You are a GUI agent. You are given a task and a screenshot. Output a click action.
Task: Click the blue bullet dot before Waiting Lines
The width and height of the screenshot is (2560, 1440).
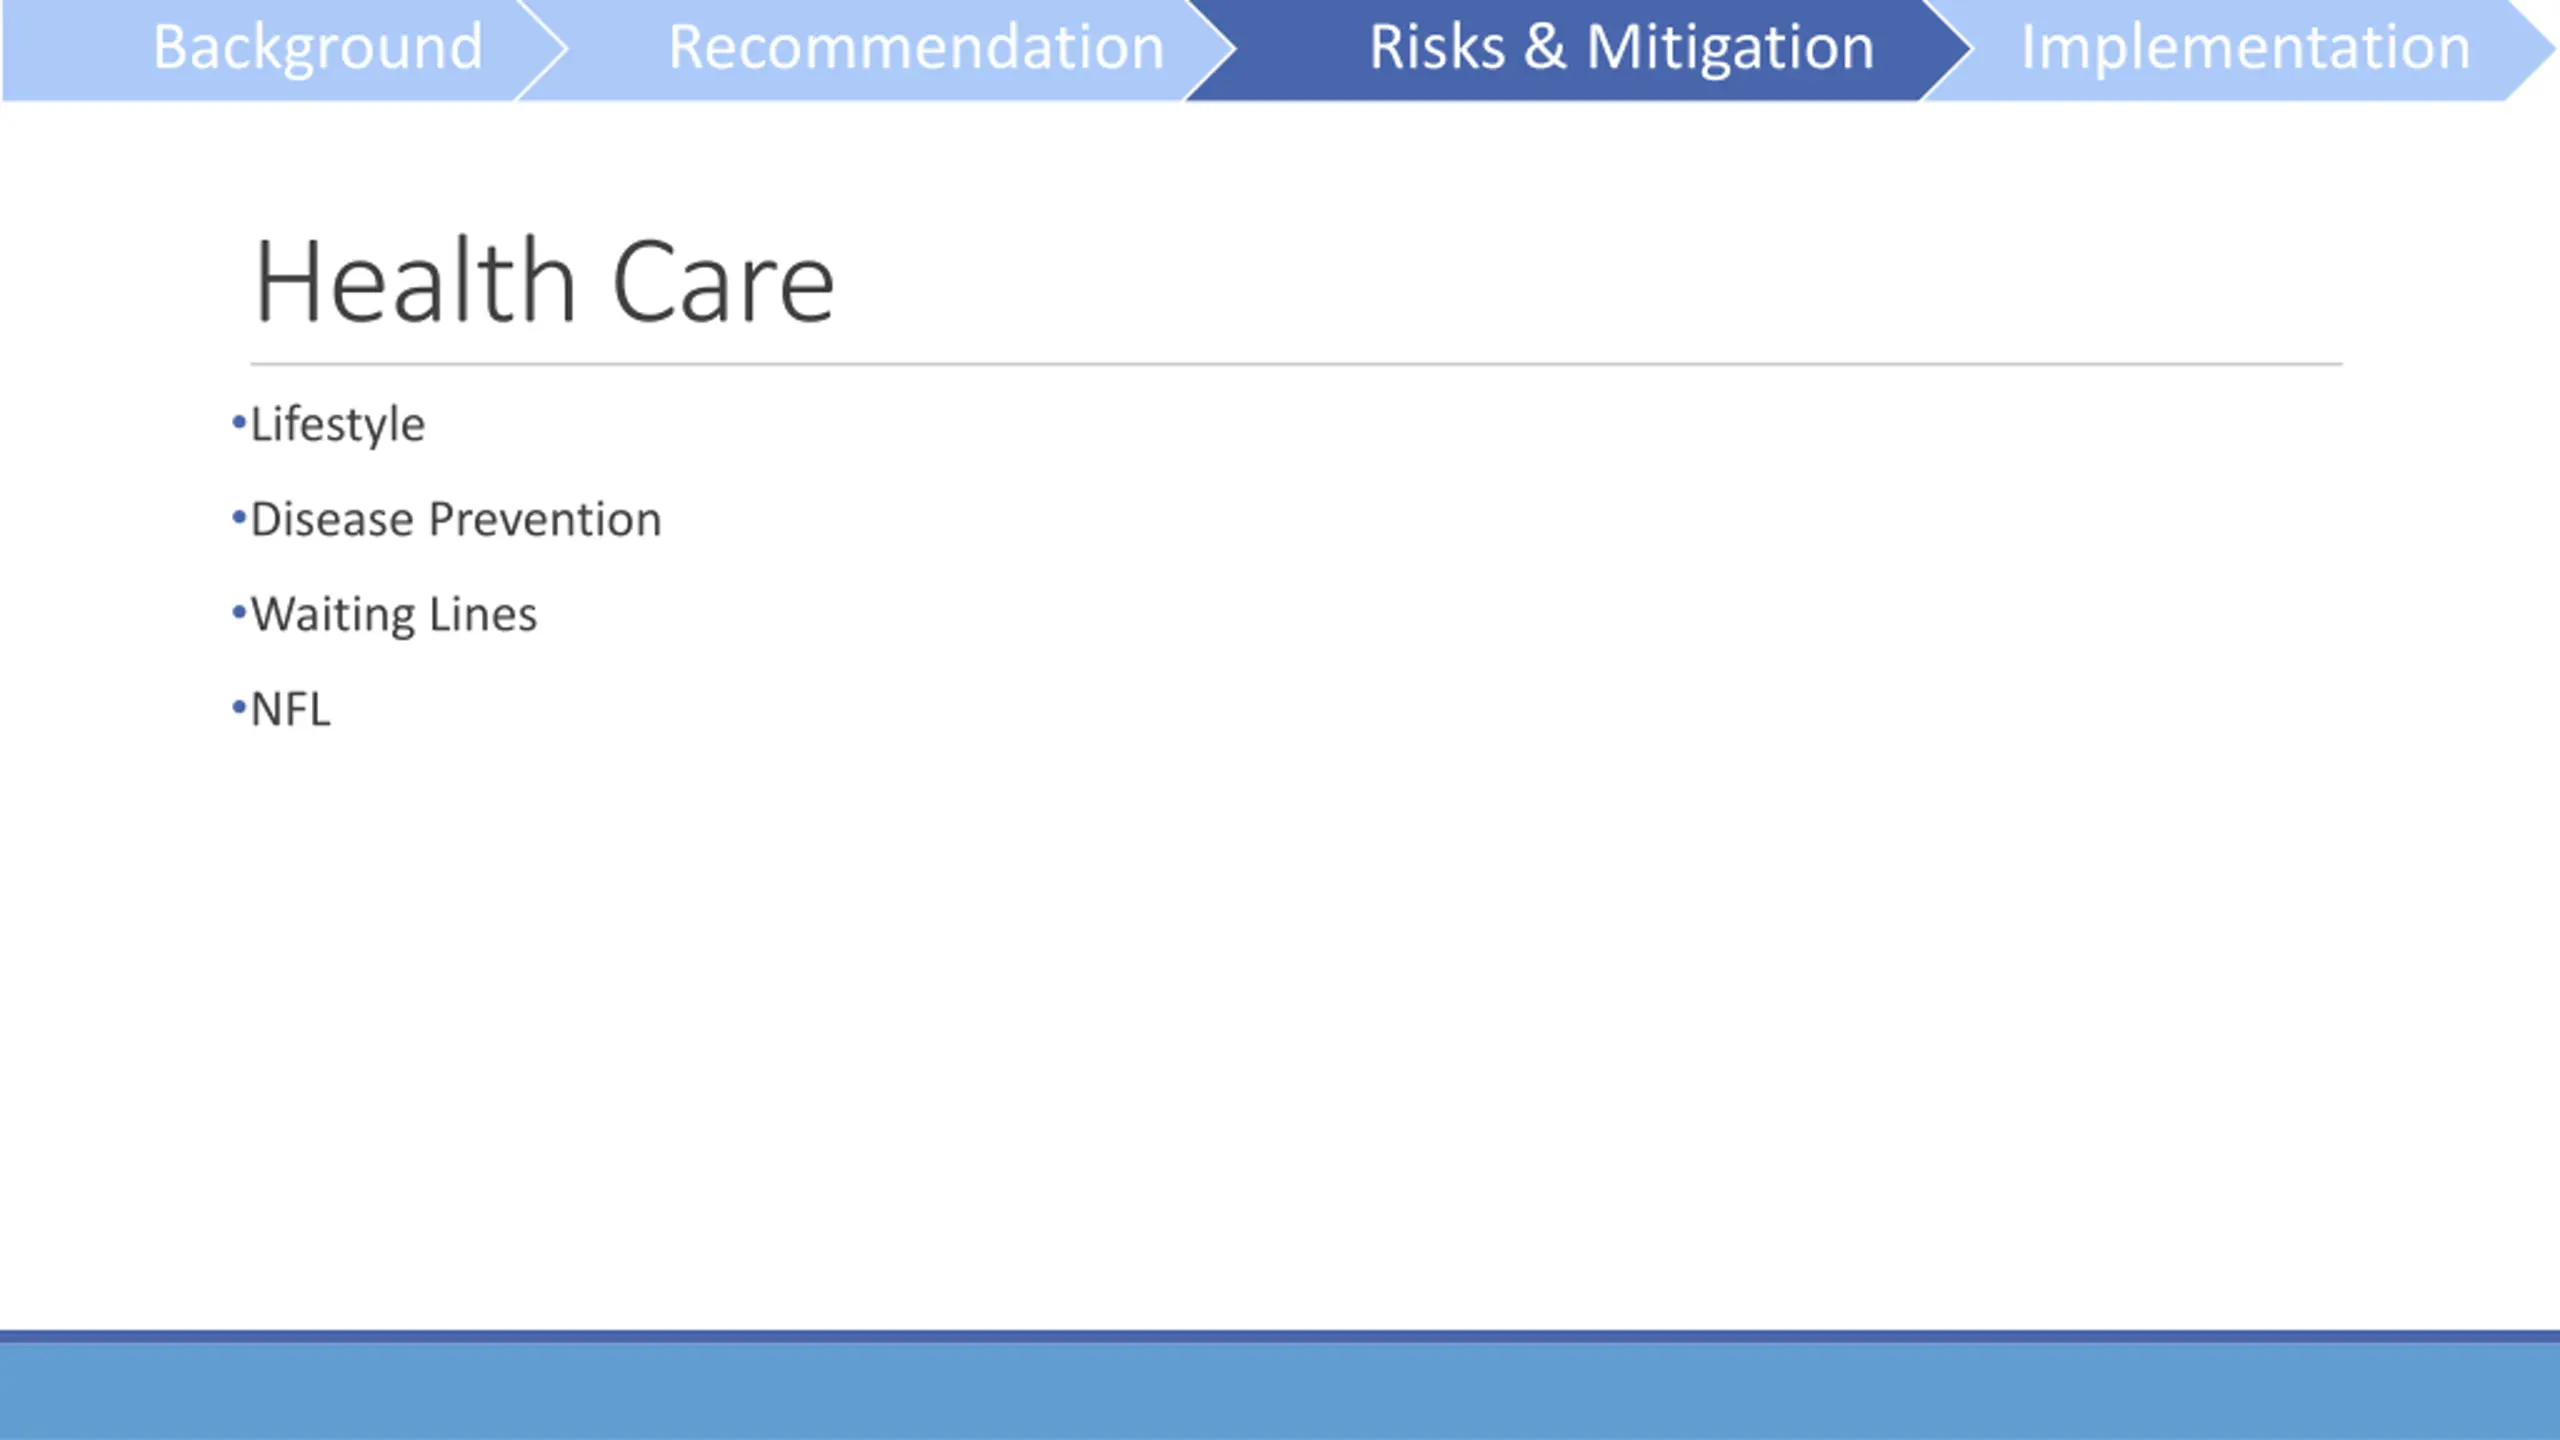pyautogui.click(x=239, y=612)
